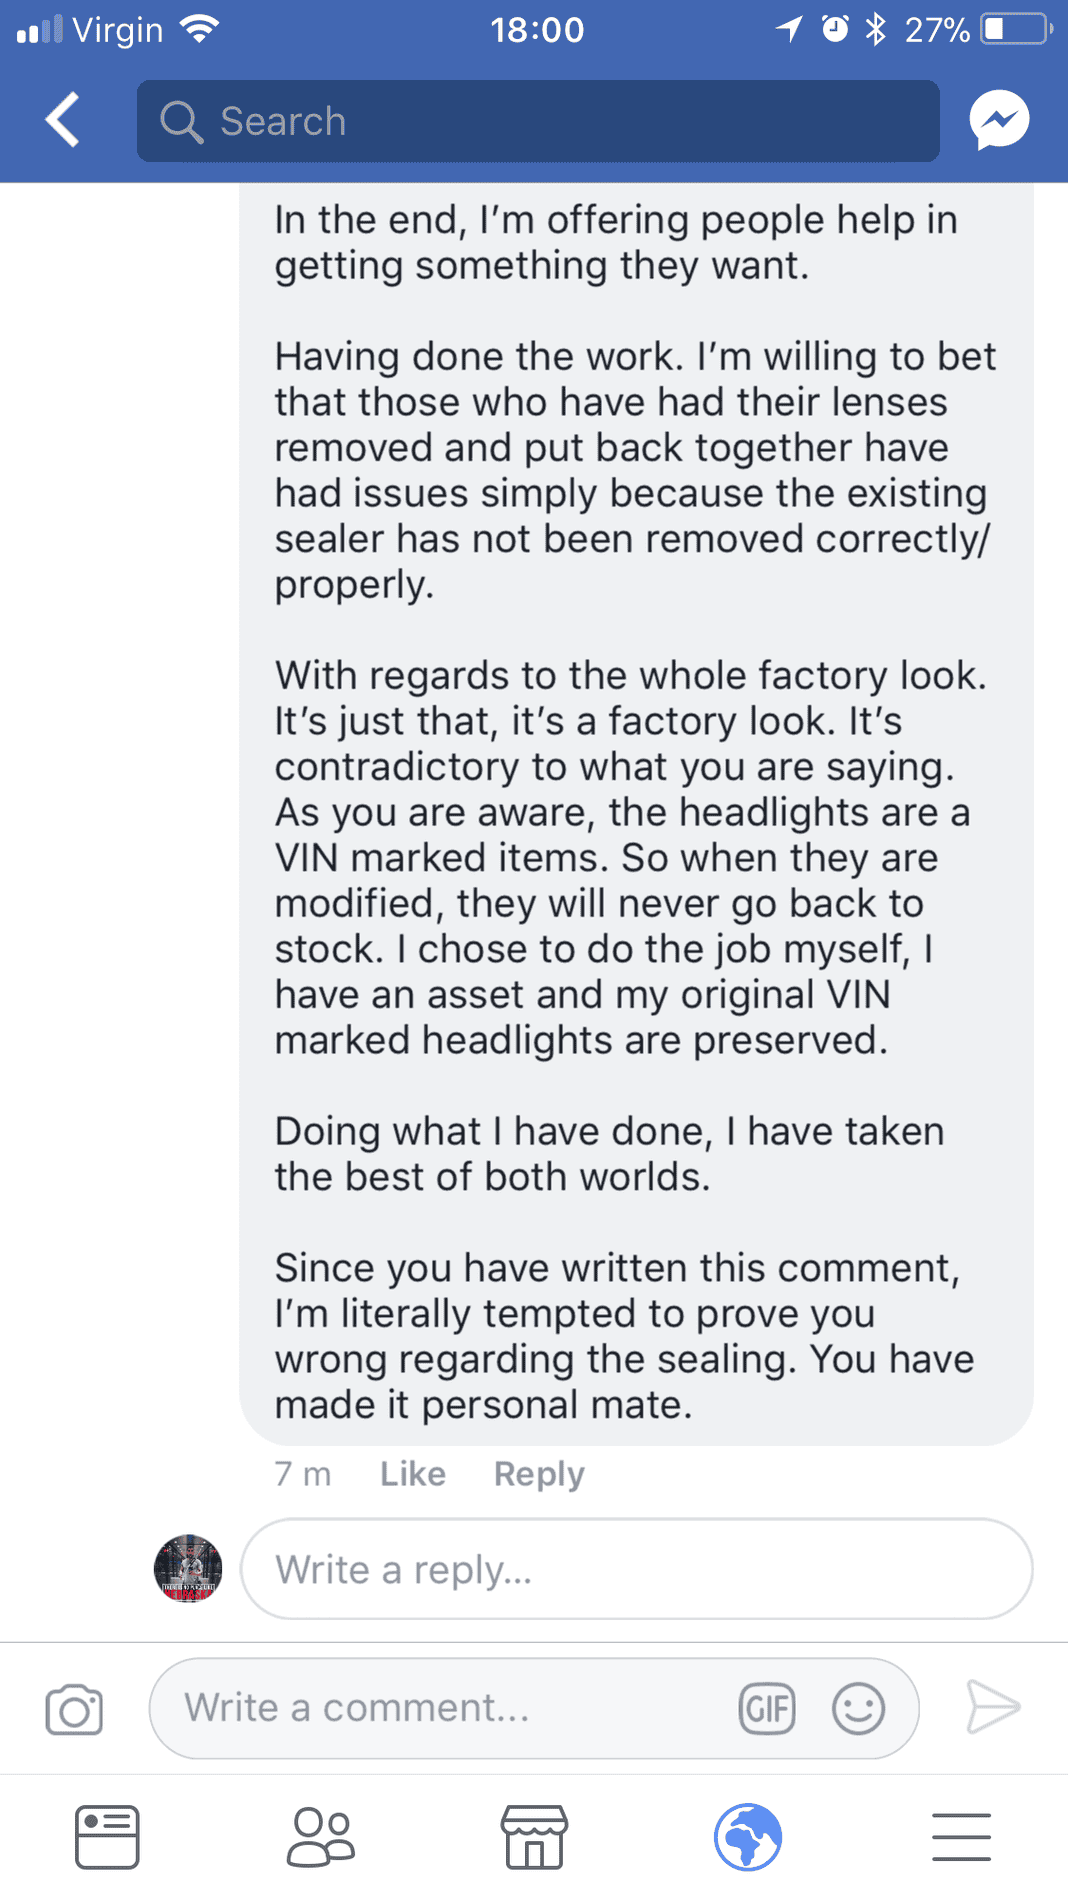The height and width of the screenshot is (1900, 1068).
Task: Open the Marketplace tab
Action: point(534,1837)
